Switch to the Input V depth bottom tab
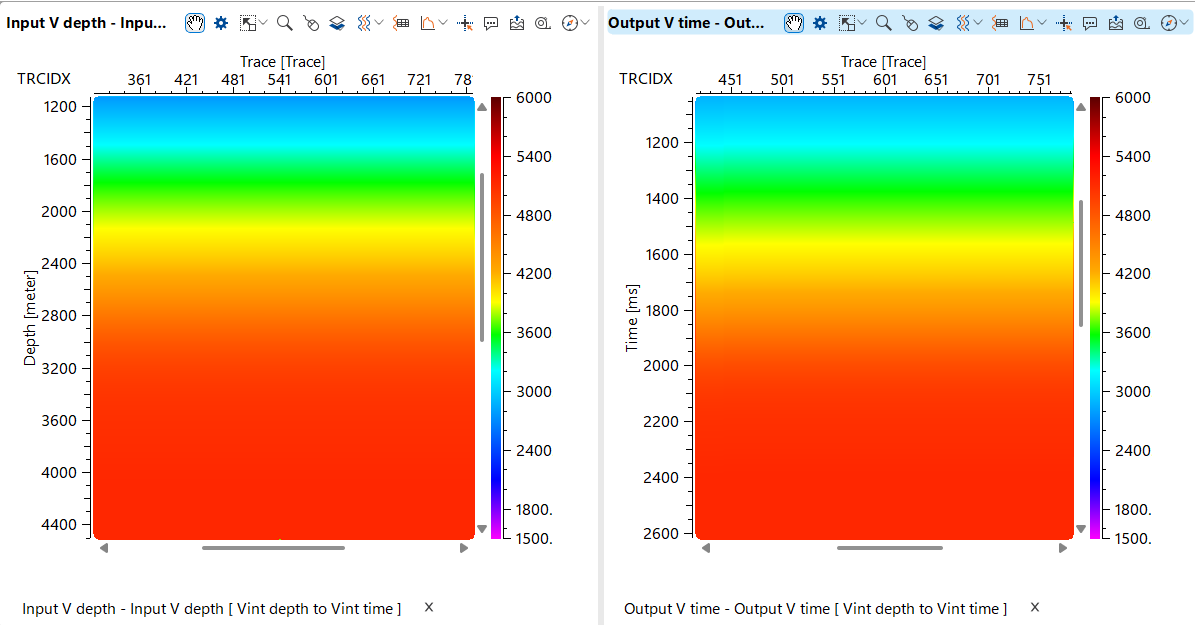This screenshot has height=625, width=1195. (x=211, y=608)
